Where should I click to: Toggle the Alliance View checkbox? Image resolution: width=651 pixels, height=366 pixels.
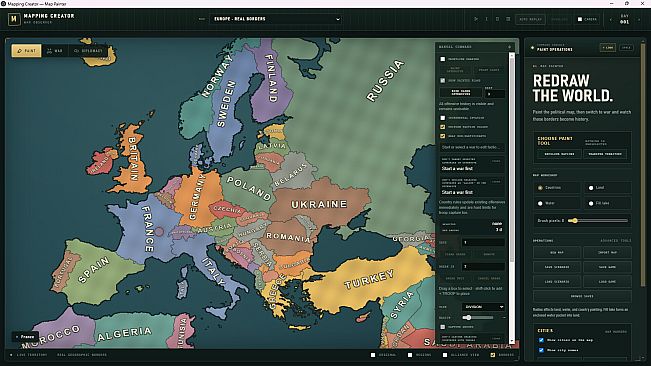click(x=445, y=355)
